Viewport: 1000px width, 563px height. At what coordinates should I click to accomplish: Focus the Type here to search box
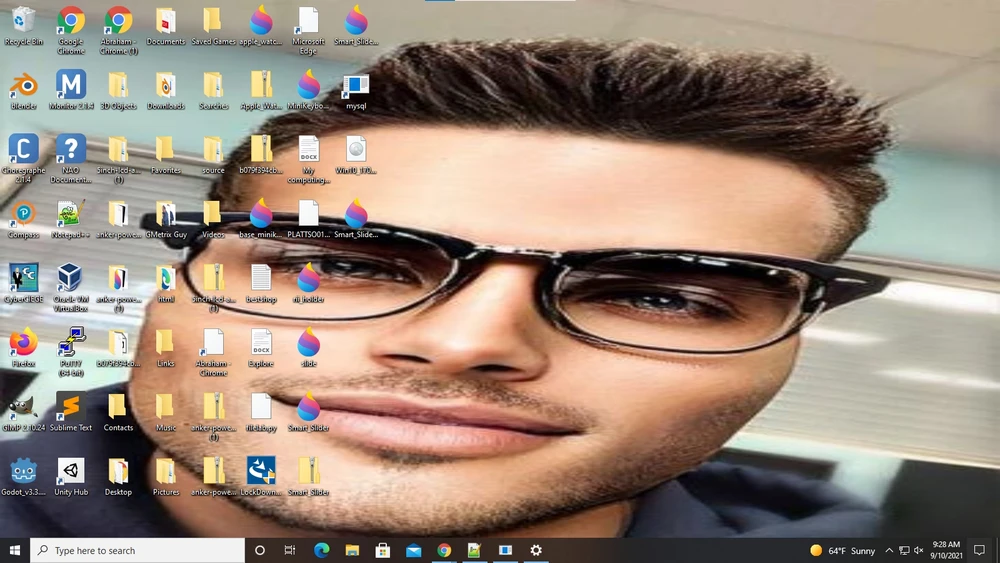pyautogui.click(x=137, y=550)
